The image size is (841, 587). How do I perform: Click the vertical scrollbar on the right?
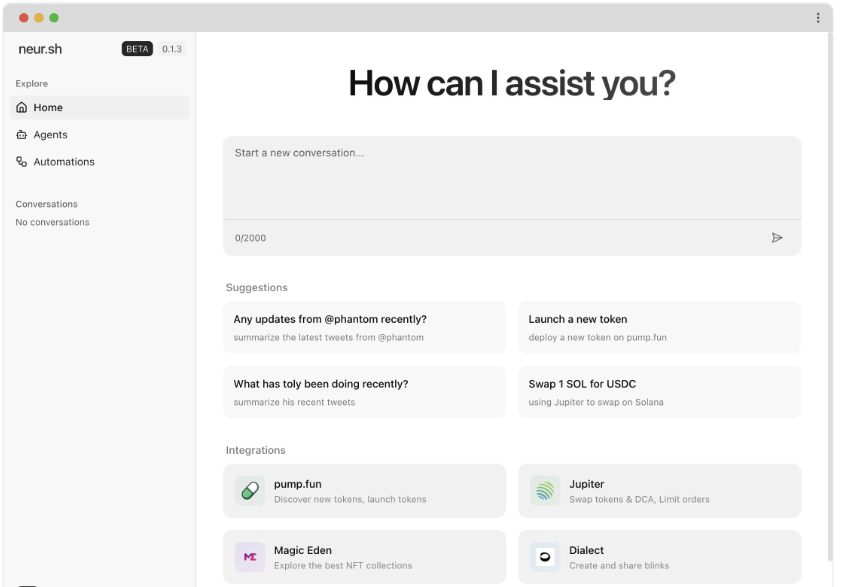[830, 295]
